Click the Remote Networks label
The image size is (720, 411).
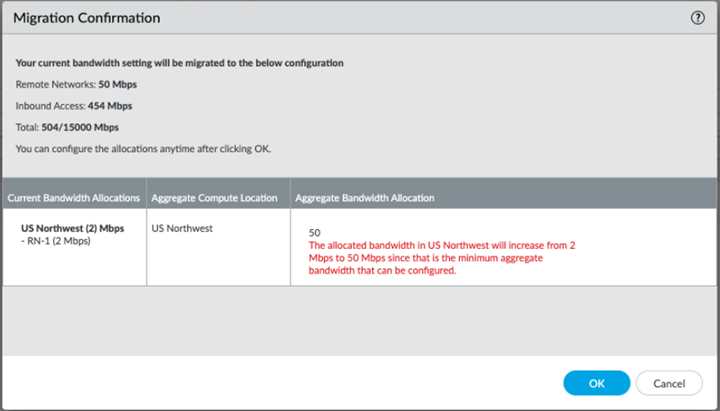[x=55, y=84]
